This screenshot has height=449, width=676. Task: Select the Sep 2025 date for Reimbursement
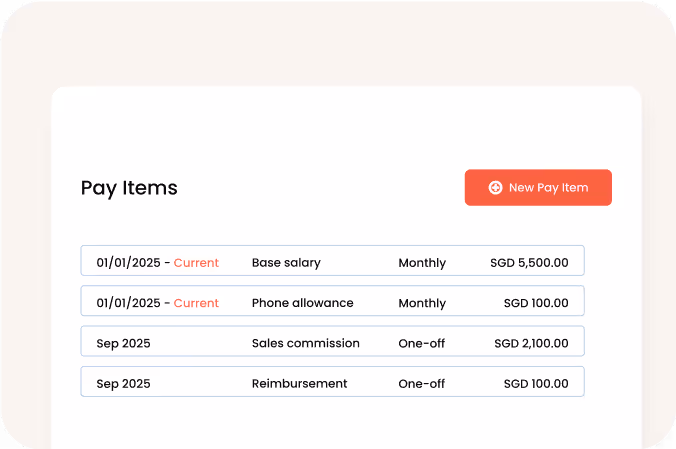pyautogui.click(x=123, y=383)
